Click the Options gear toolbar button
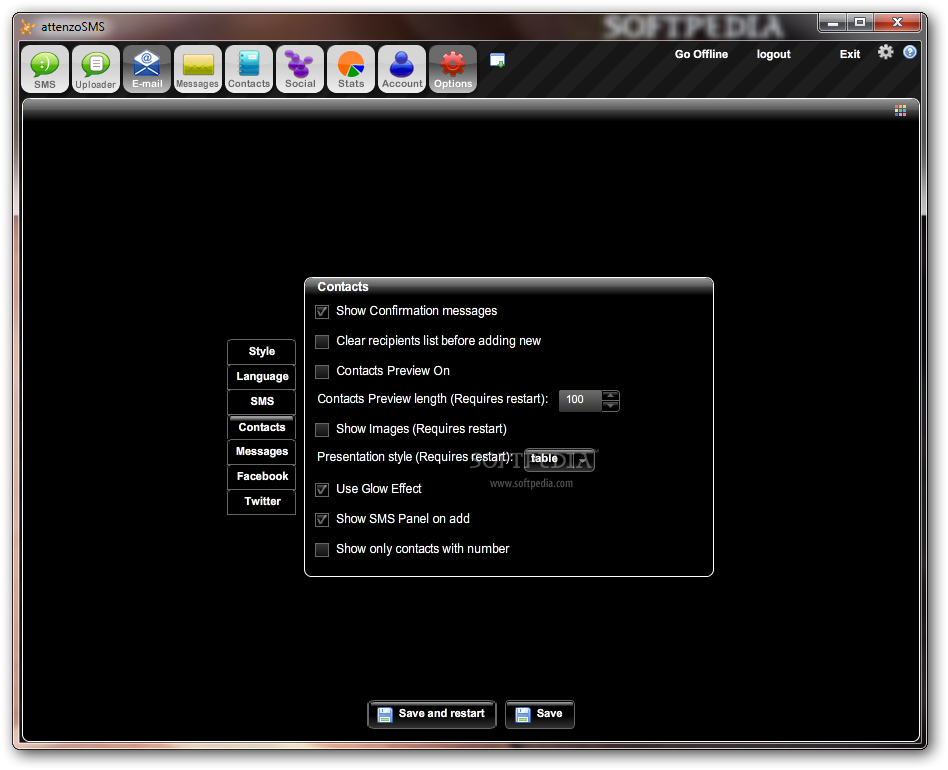The width and height of the screenshot is (948, 770). click(x=453, y=69)
